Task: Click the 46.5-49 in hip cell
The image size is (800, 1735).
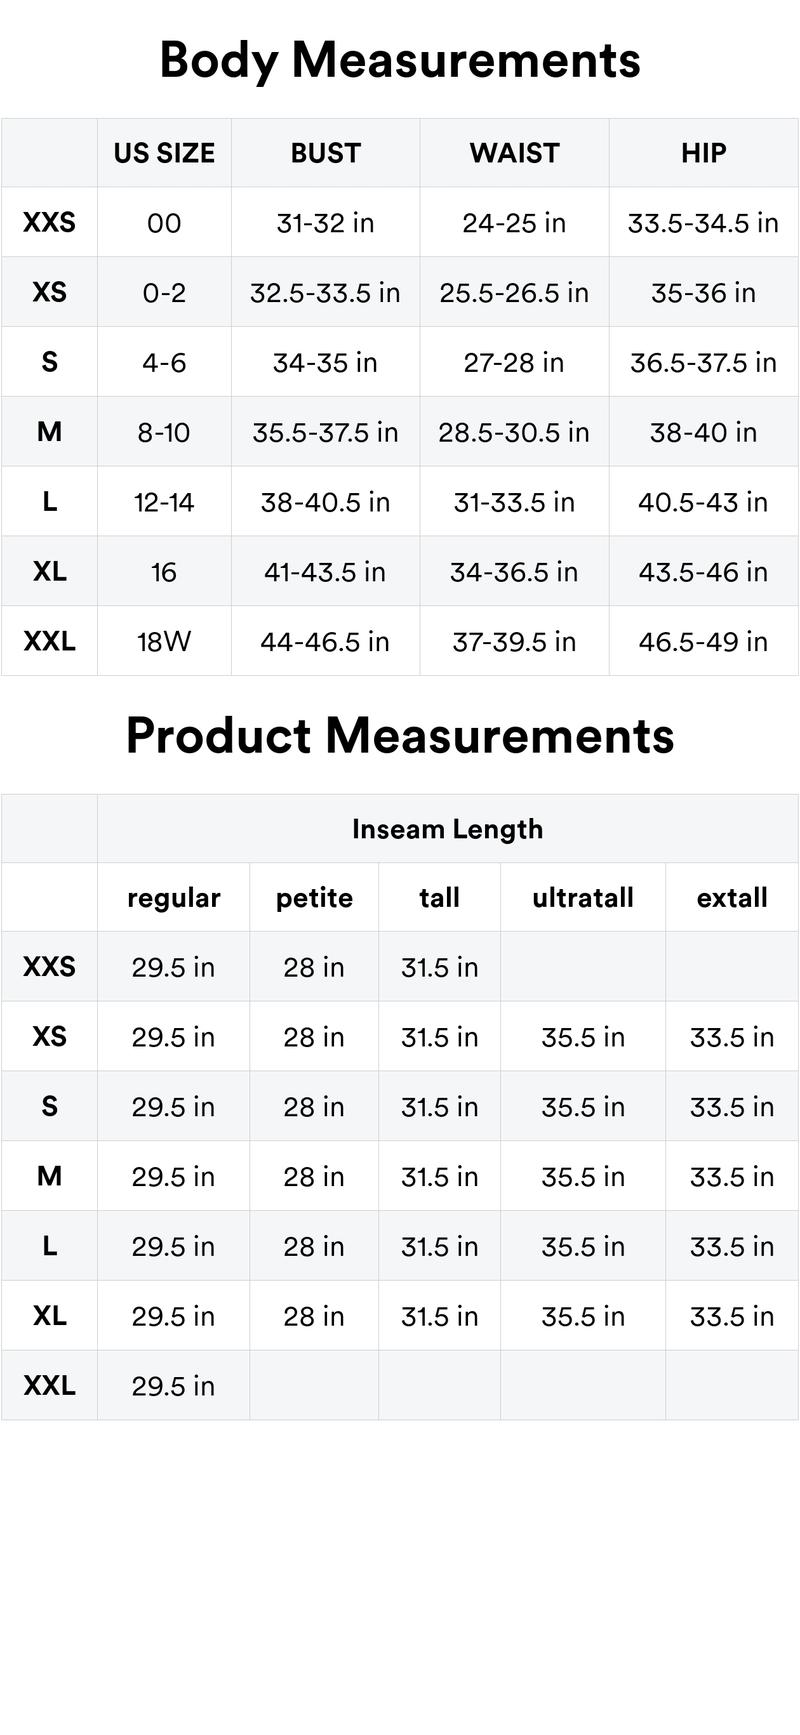Action: (x=703, y=641)
